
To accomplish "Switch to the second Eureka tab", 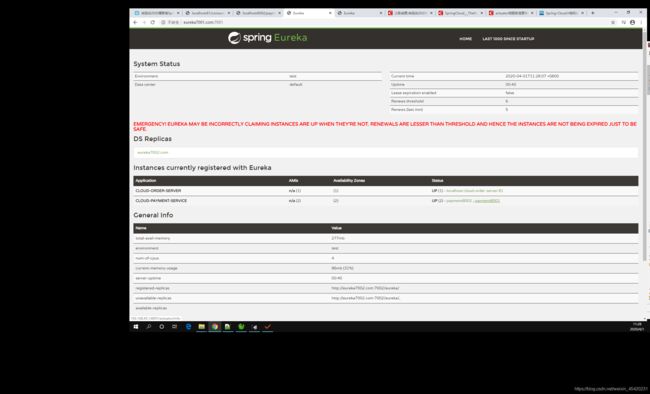I will tap(359, 13).
